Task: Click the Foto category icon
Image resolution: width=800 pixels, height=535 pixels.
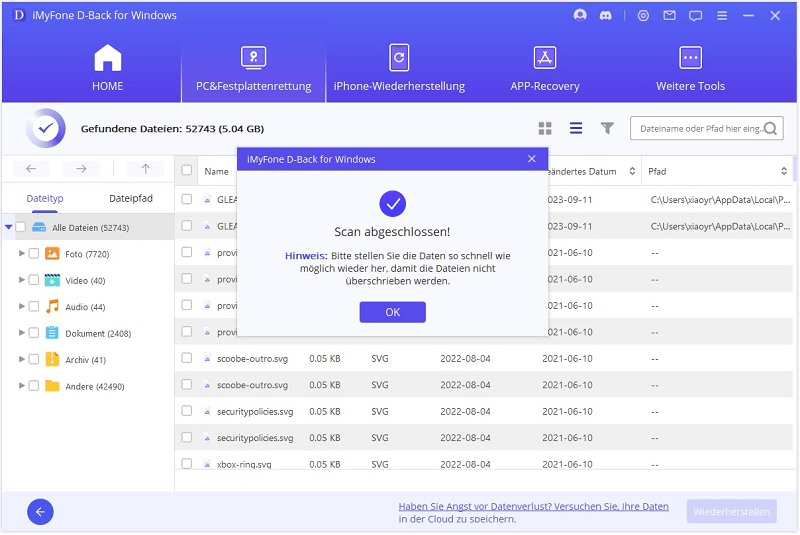Action: point(52,253)
